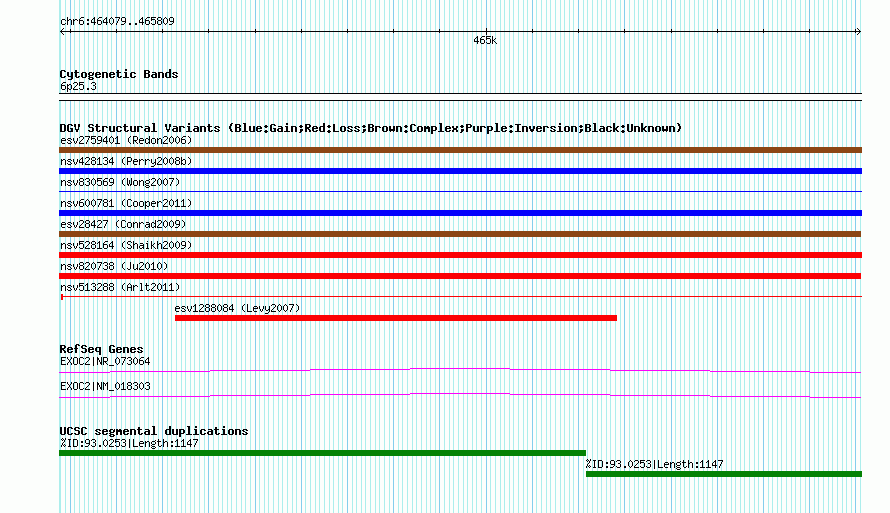
Task: Click the right green segmental duplication bar
Action: (724, 474)
